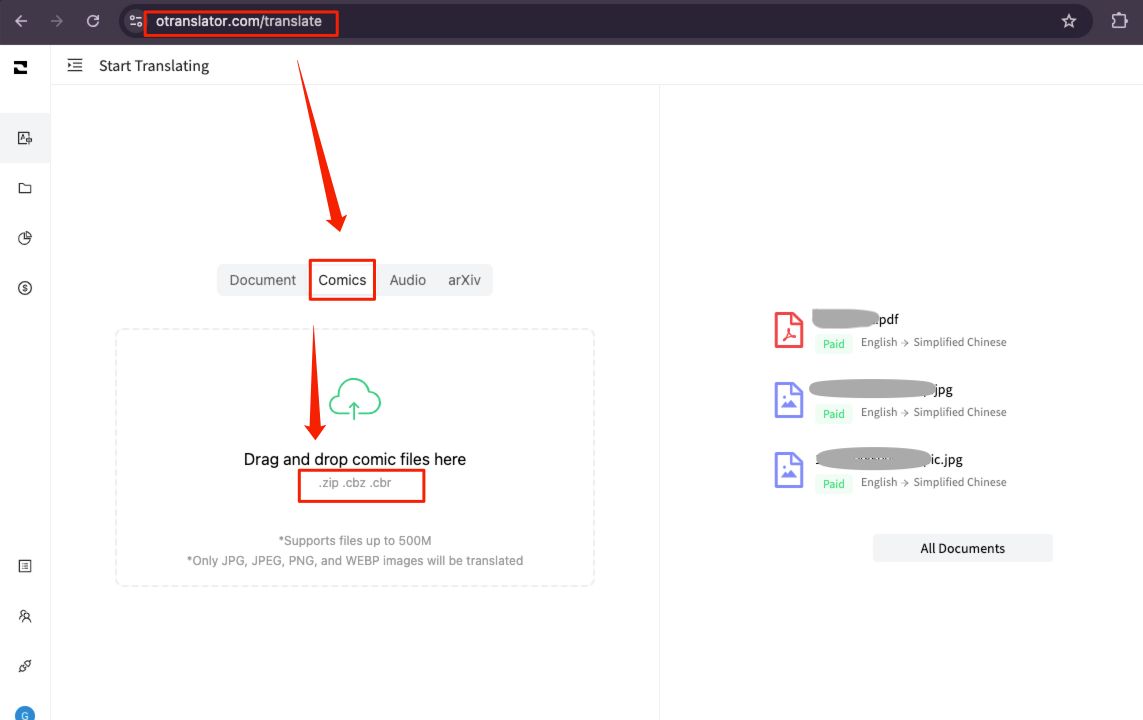Open the folder icon in sidebar
The height and width of the screenshot is (720, 1143).
[25, 188]
